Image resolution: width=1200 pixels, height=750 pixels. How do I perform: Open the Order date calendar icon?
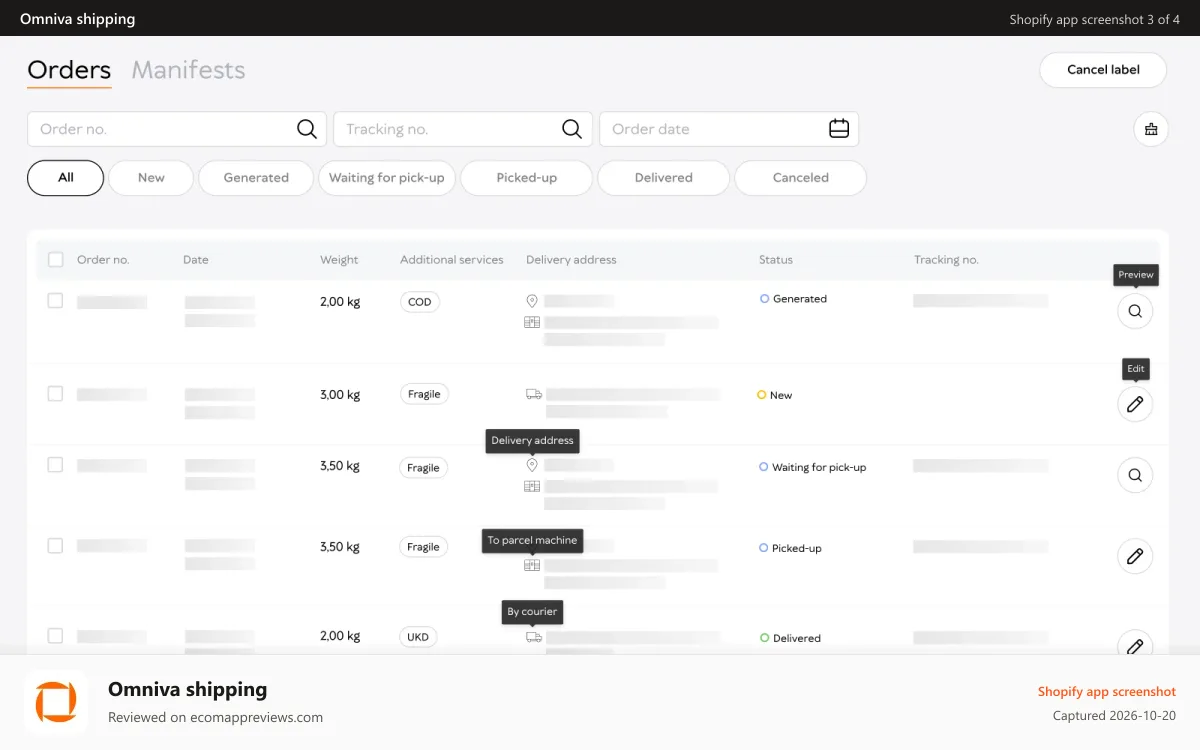coord(839,129)
